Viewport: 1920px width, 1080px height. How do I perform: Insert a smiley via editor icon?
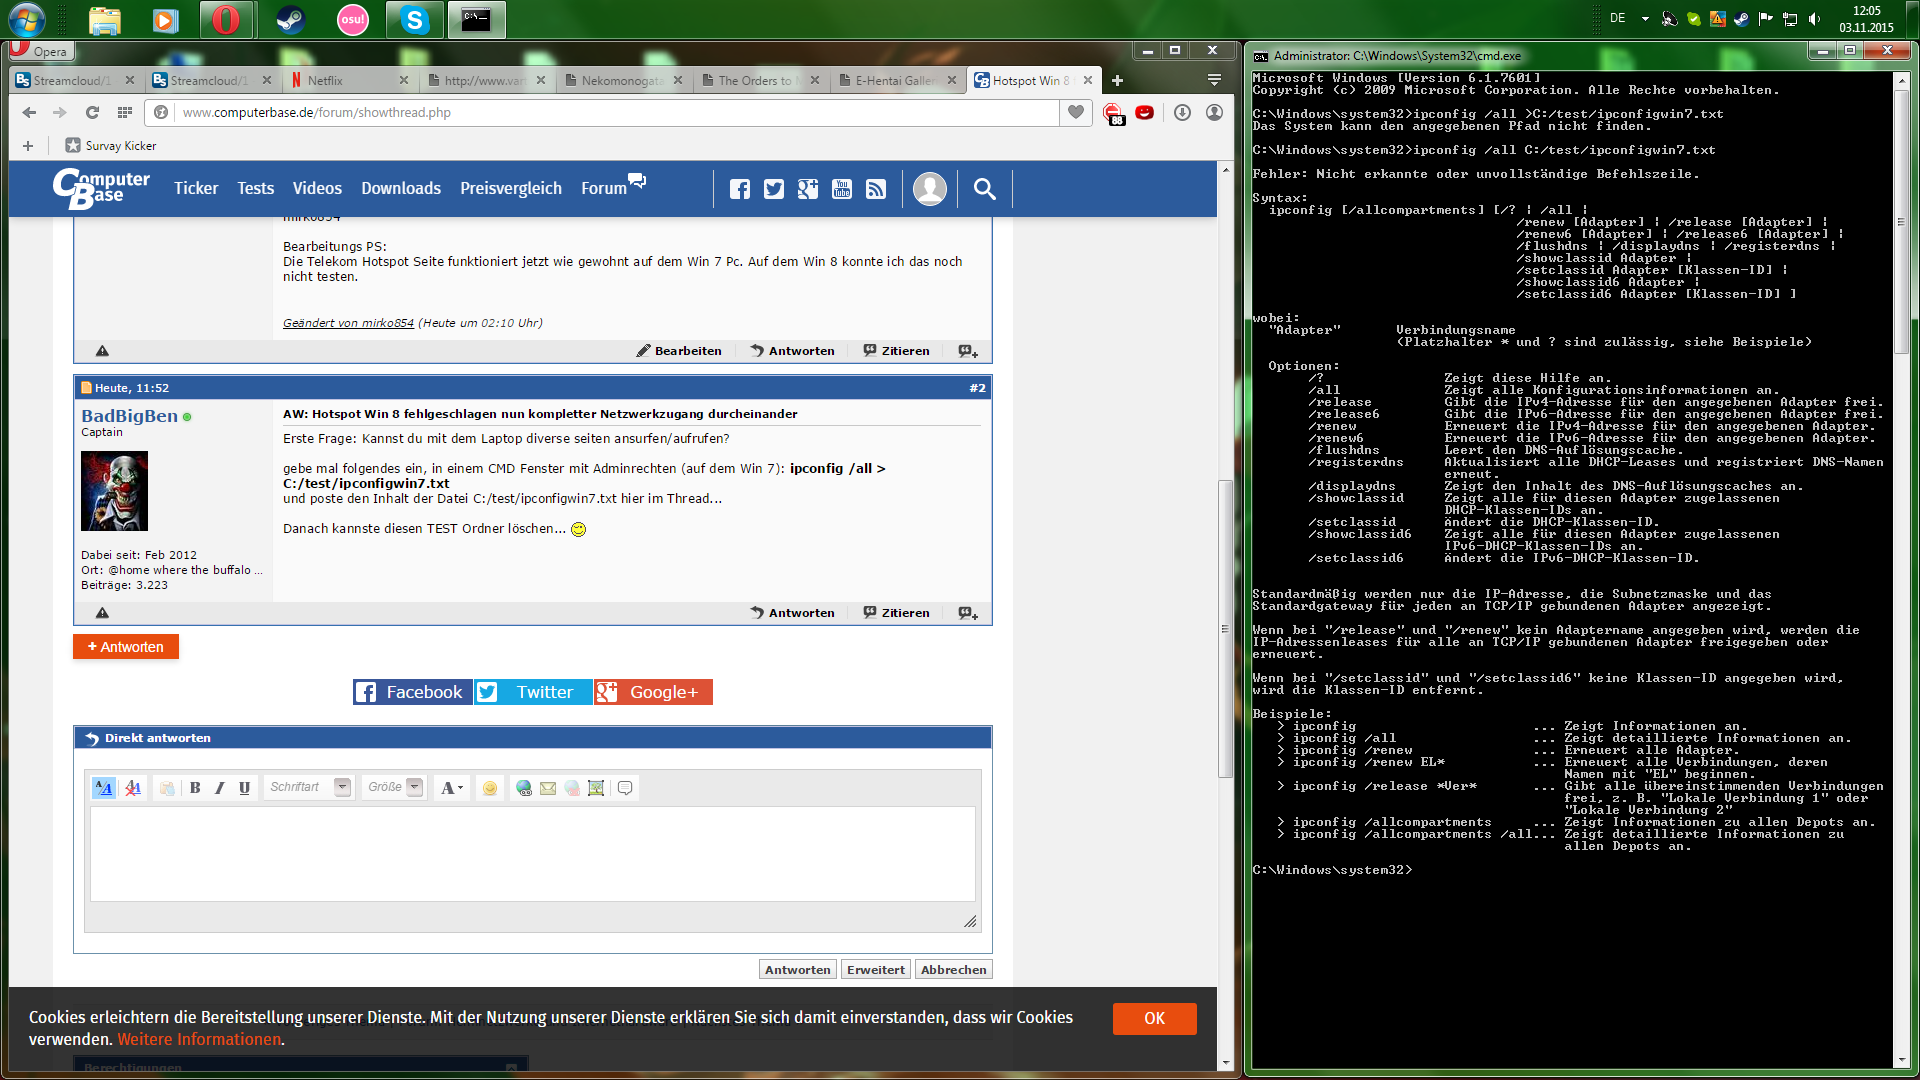490,788
